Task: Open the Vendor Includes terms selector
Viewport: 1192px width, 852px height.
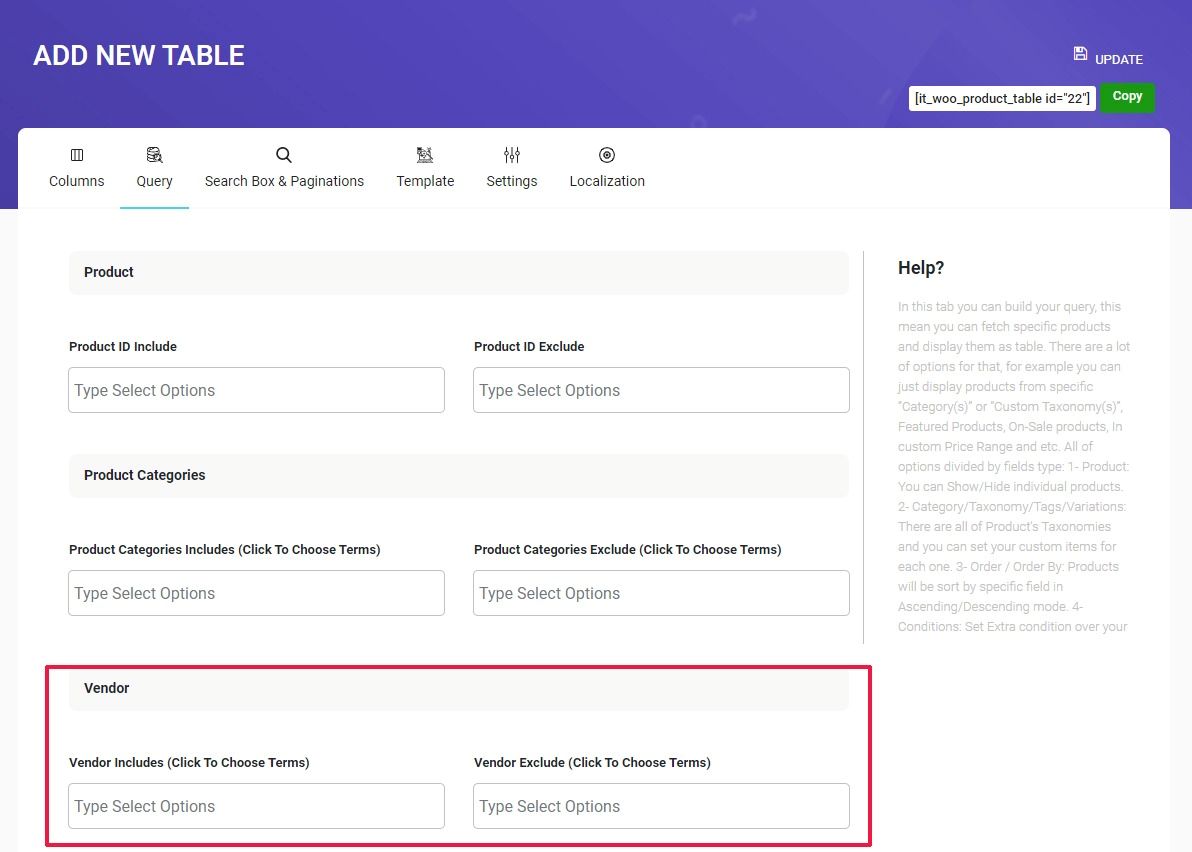Action: click(256, 806)
